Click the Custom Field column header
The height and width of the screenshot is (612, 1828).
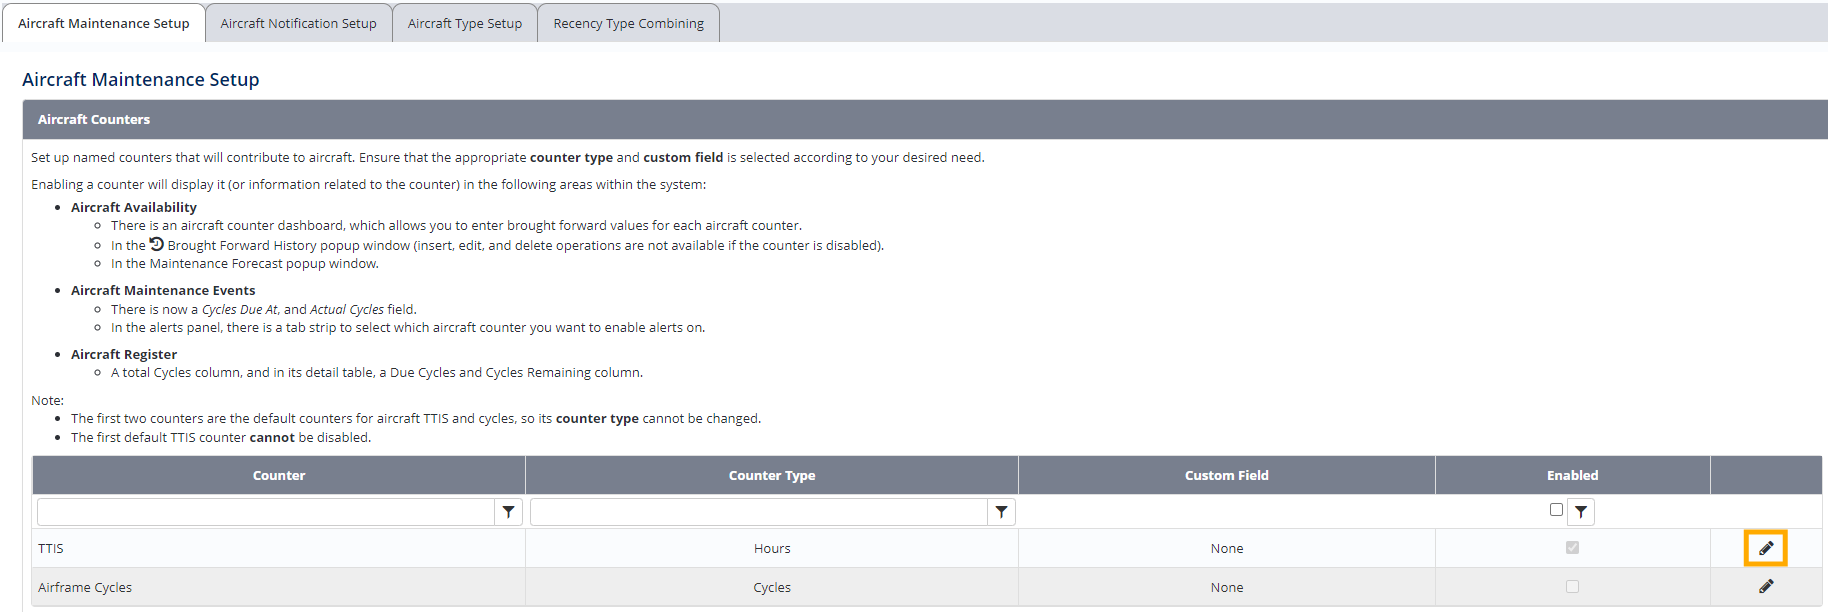(x=1226, y=476)
